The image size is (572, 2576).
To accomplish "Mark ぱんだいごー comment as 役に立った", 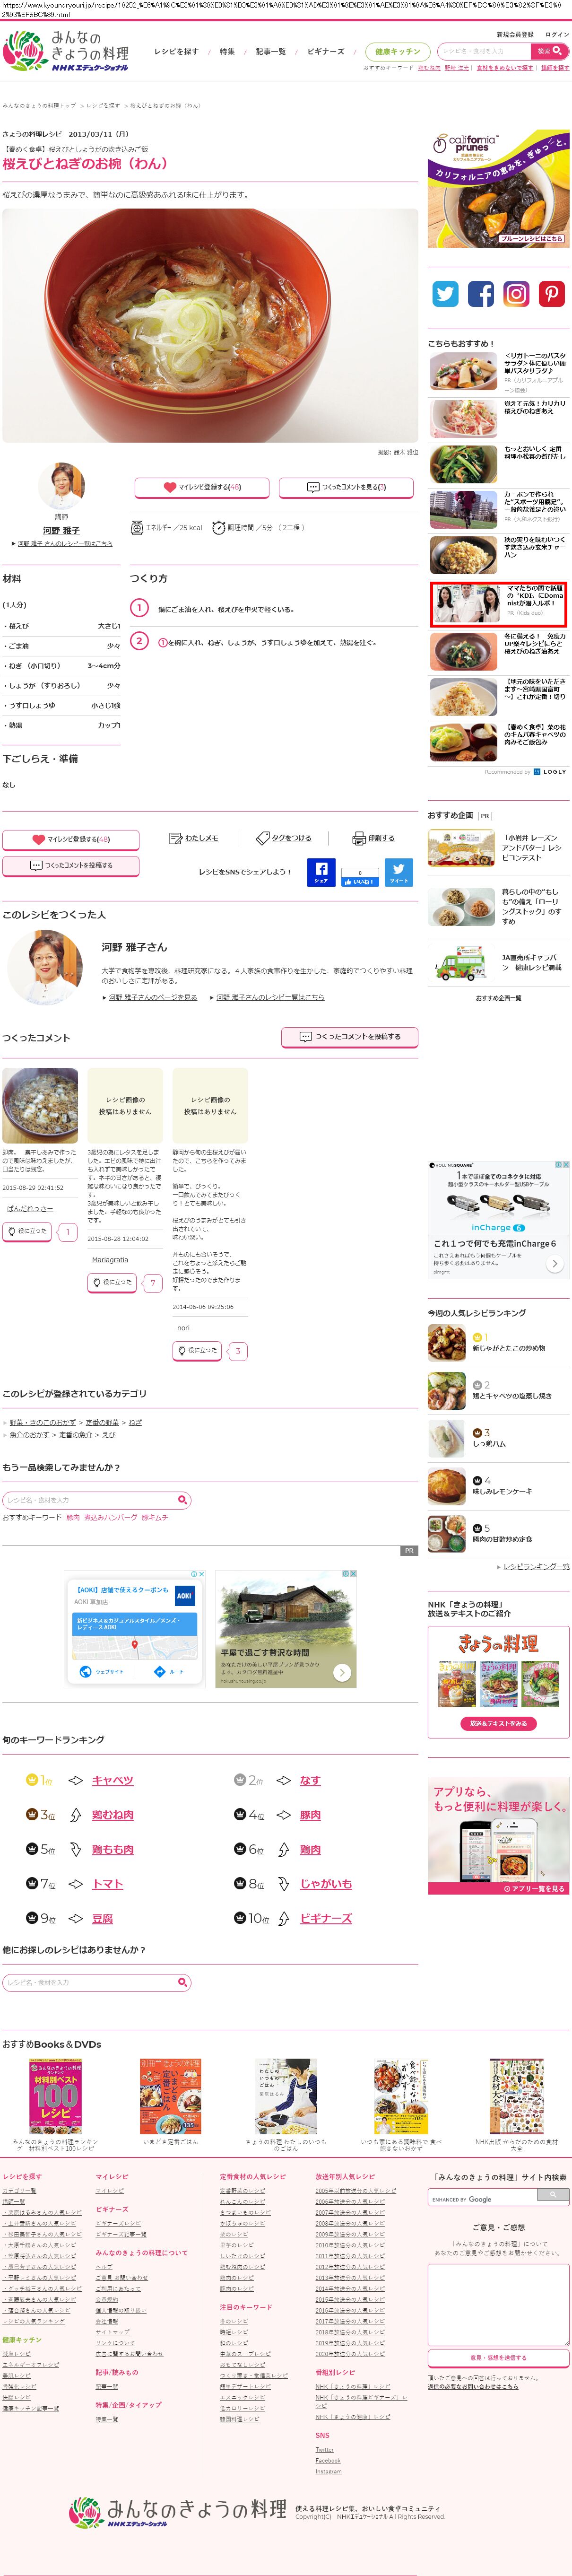I will coord(27,1232).
